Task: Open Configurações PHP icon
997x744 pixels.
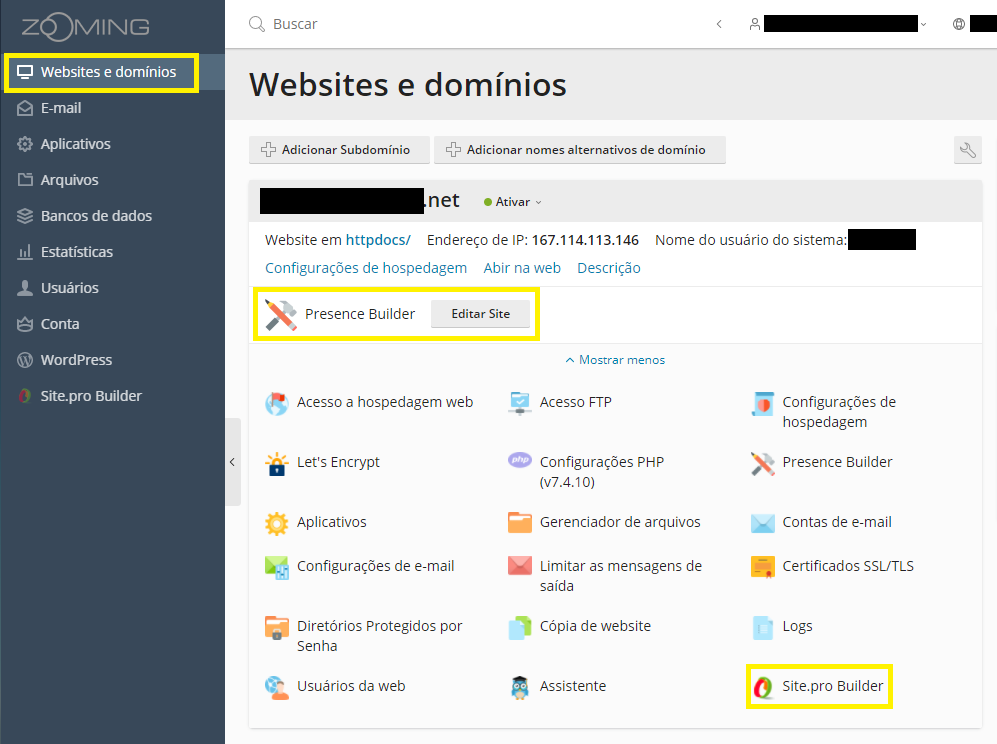Action: [520, 460]
